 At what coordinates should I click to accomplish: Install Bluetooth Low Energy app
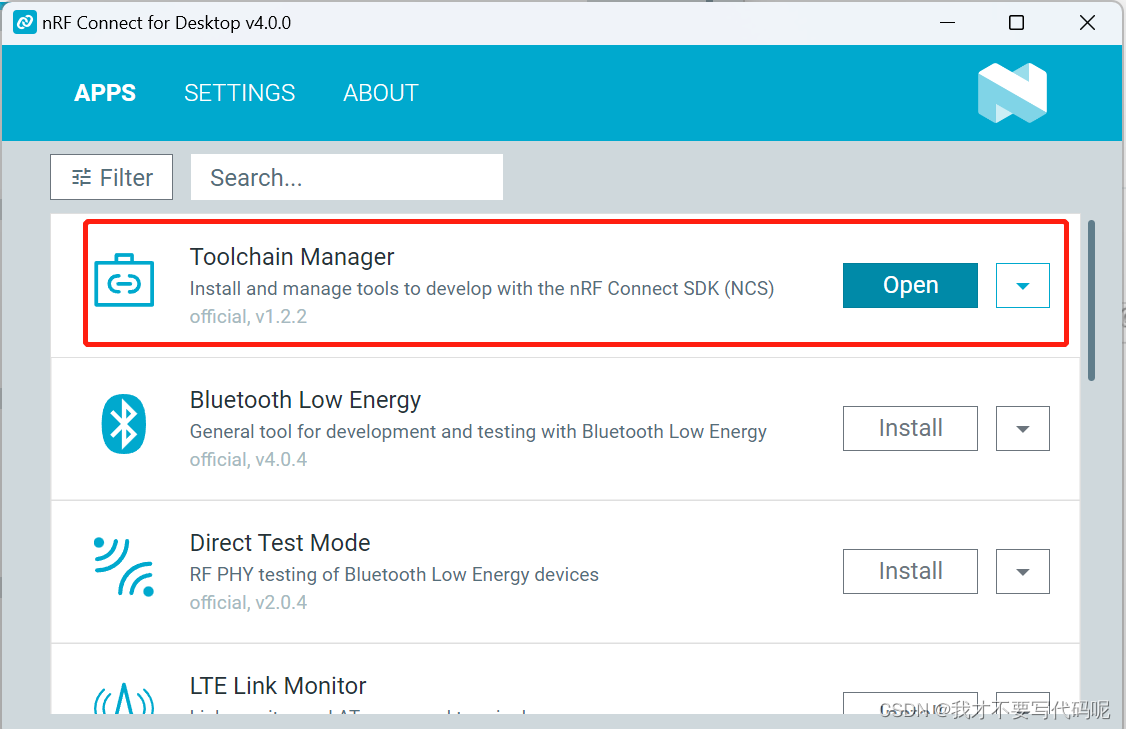[x=910, y=428]
